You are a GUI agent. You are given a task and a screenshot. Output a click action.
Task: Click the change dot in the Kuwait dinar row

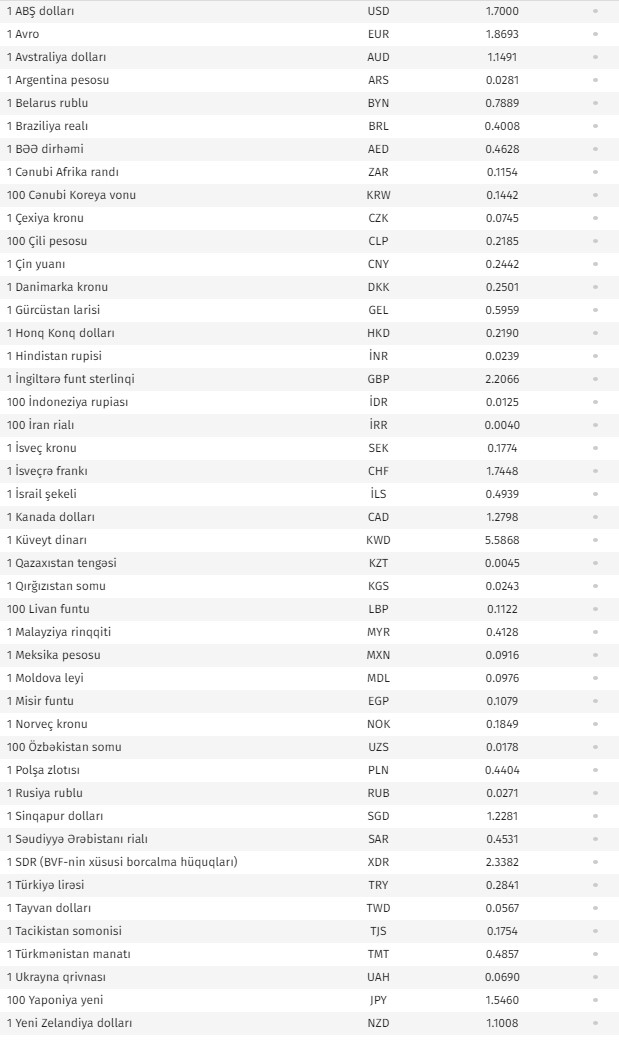pyautogui.click(x=595, y=540)
